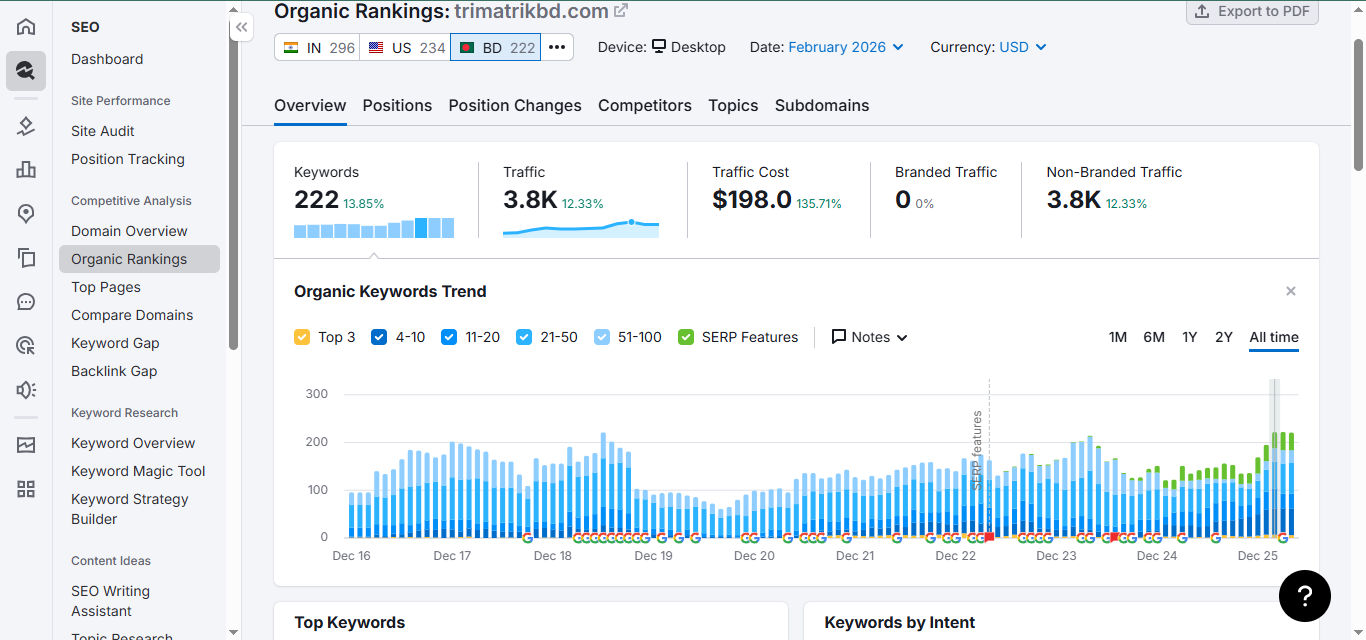The width and height of the screenshot is (1366, 640).
Task: Open external link icon beside trimatrikbd.com
Action: [x=621, y=11]
